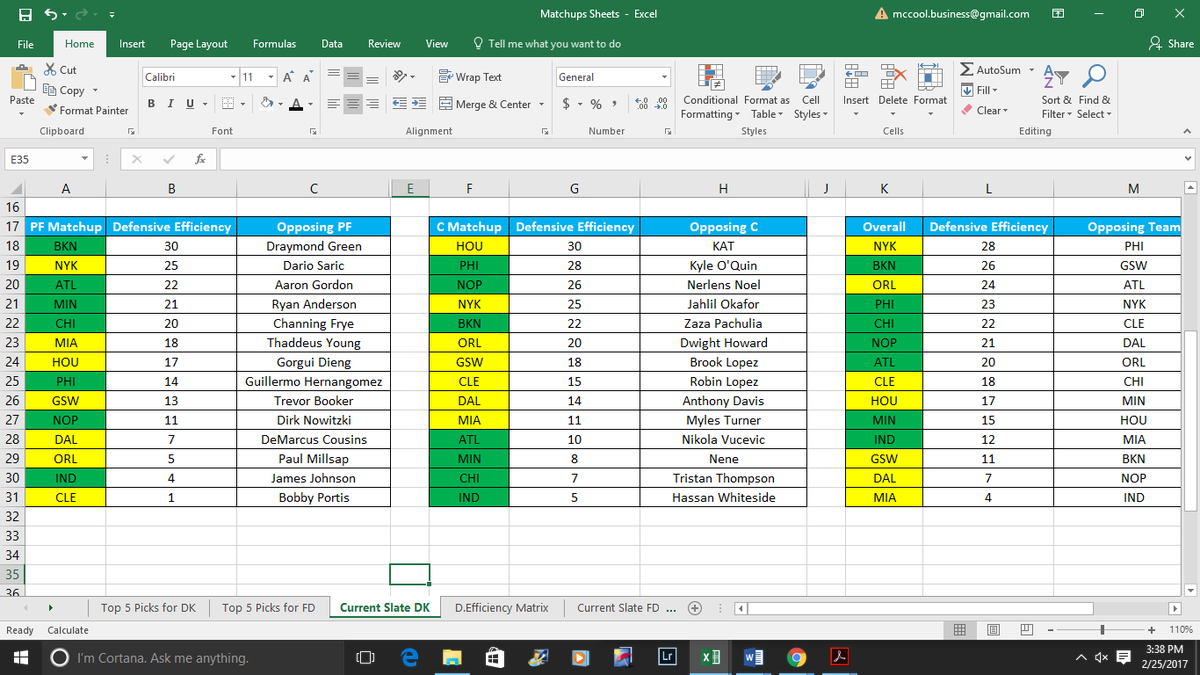Open Chrome from the Windows taskbar

tap(796, 657)
